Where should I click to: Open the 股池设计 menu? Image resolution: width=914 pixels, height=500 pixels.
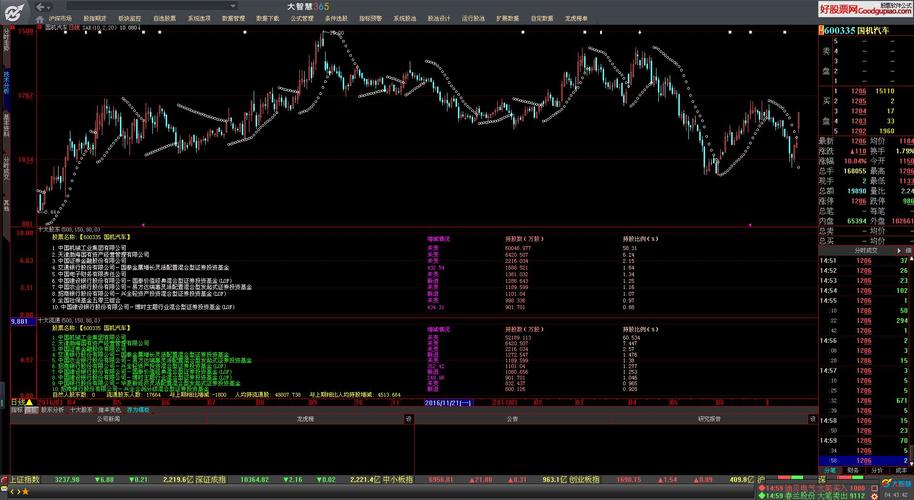[x=439, y=19]
